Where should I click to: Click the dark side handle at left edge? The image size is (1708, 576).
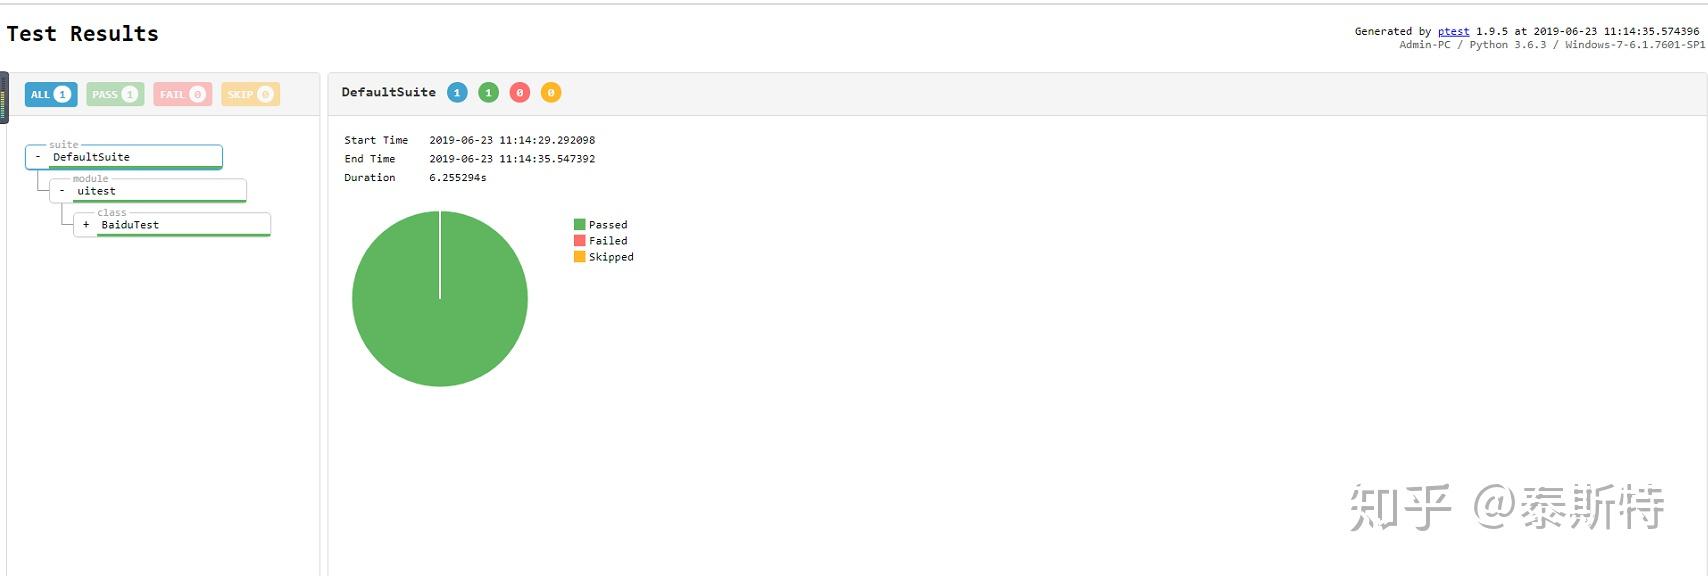4,97
